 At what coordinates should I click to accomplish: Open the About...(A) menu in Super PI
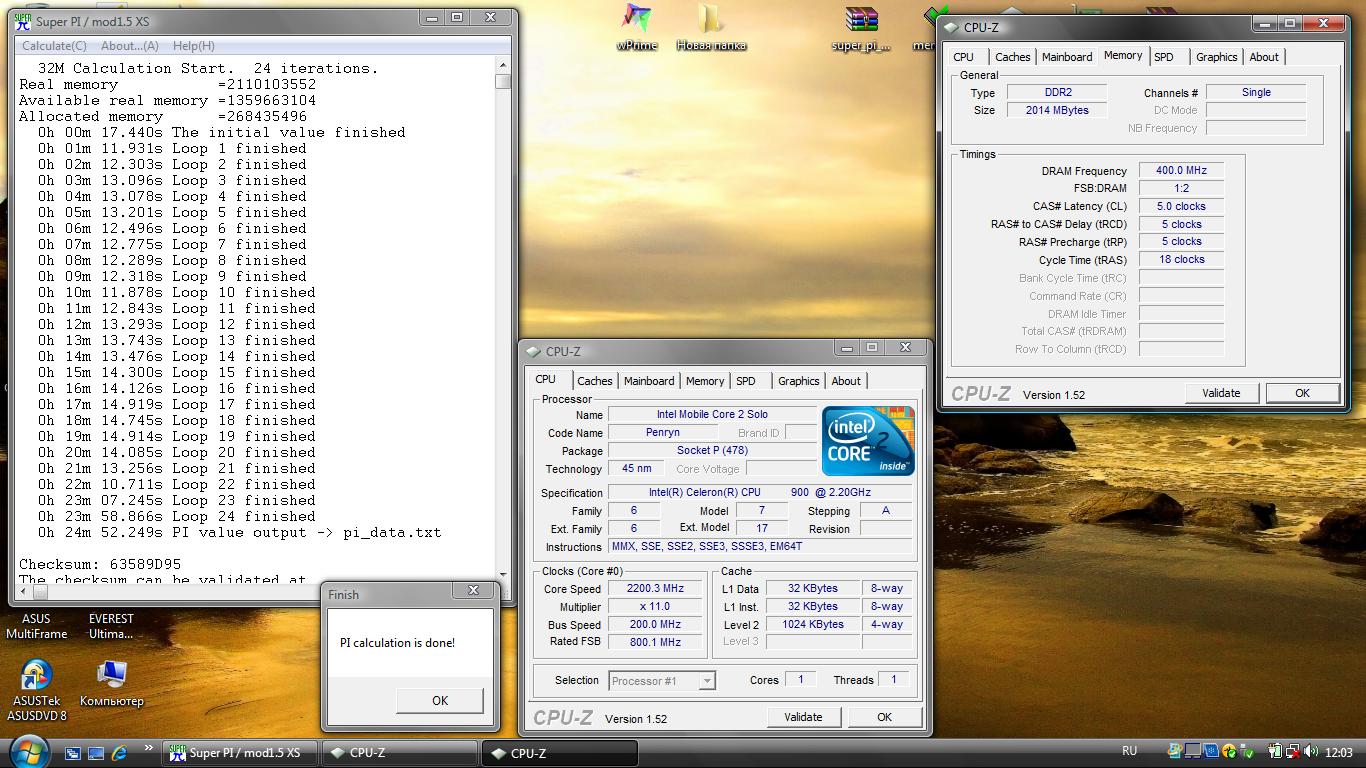coord(130,46)
